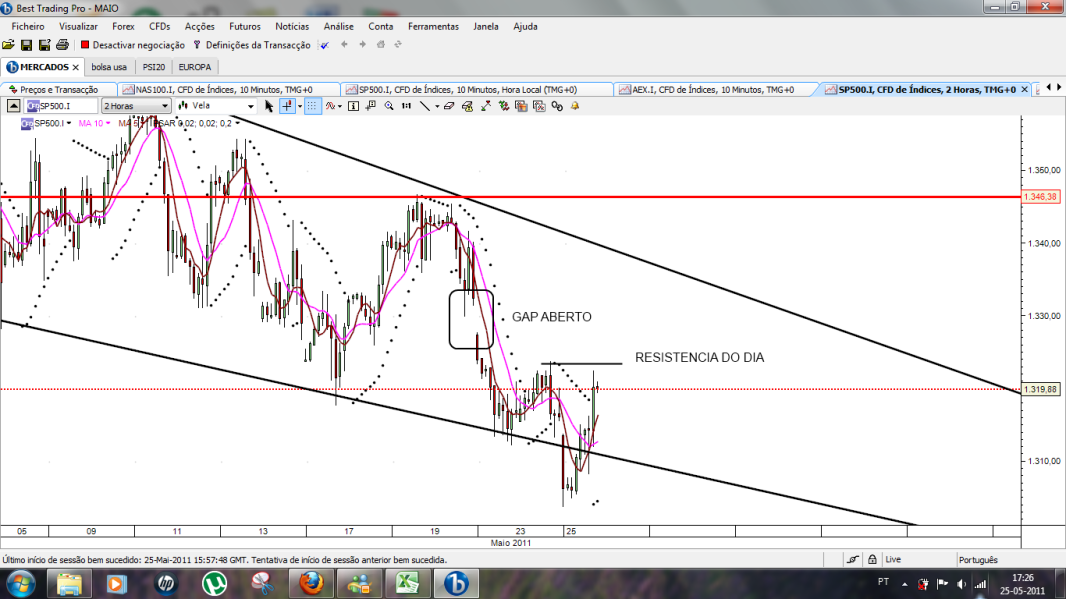Click the 'Live' status bar text
Image resolution: width=1066 pixels, height=599 pixels.
[893, 560]
